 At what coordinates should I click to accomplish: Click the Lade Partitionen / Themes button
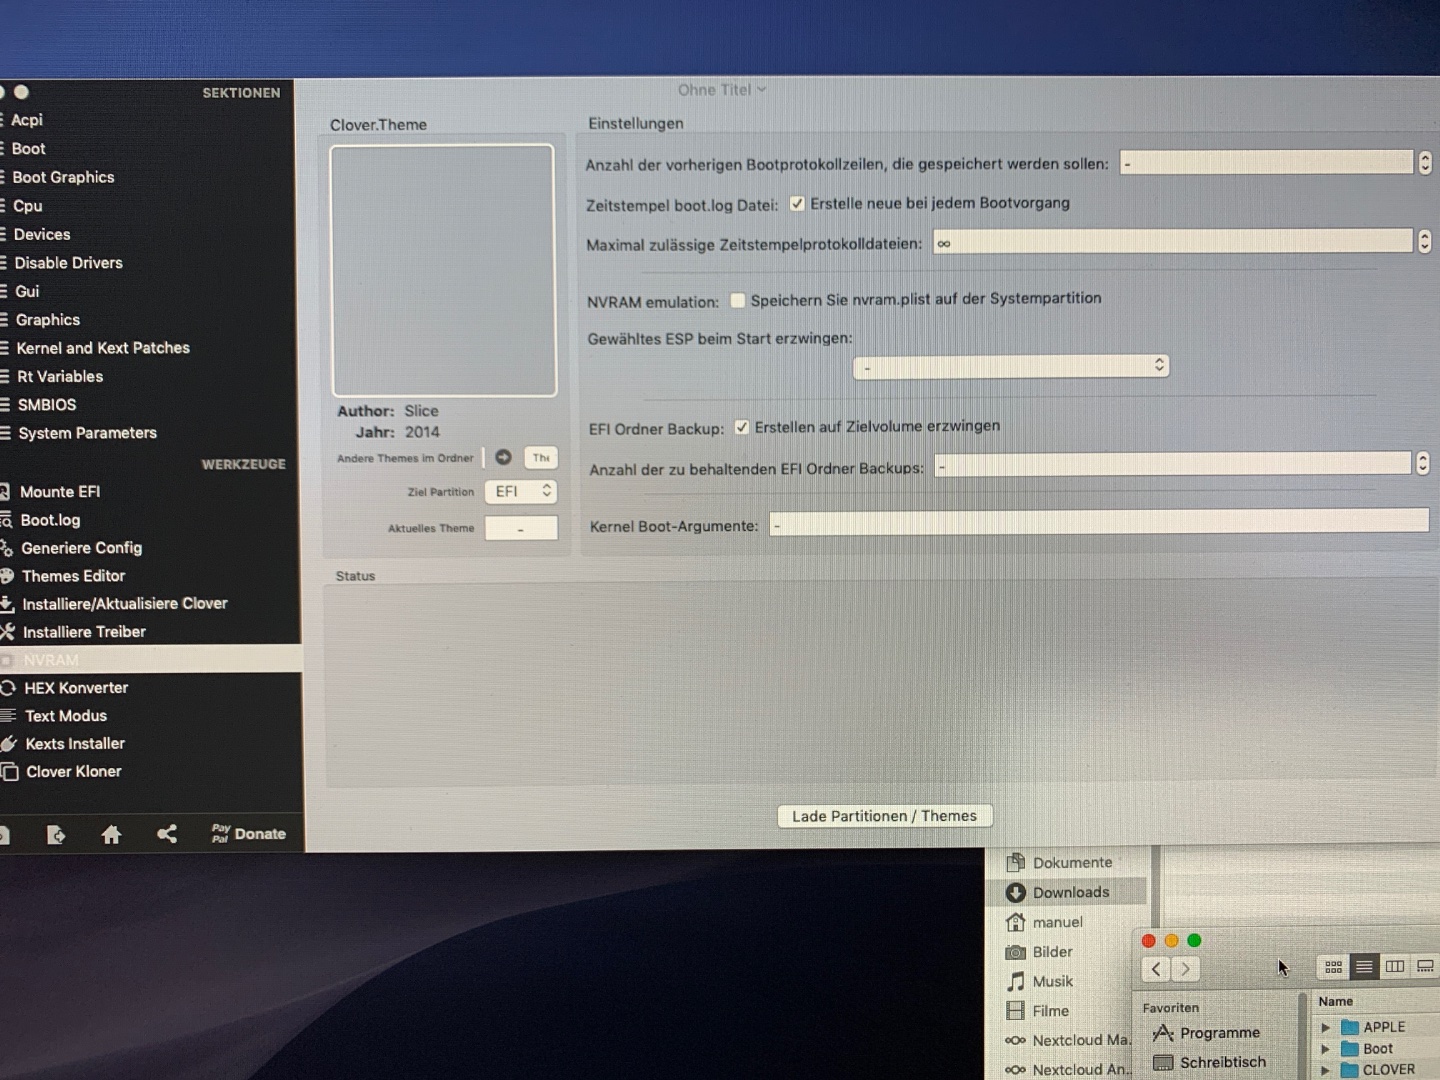(x=884, y=816)
